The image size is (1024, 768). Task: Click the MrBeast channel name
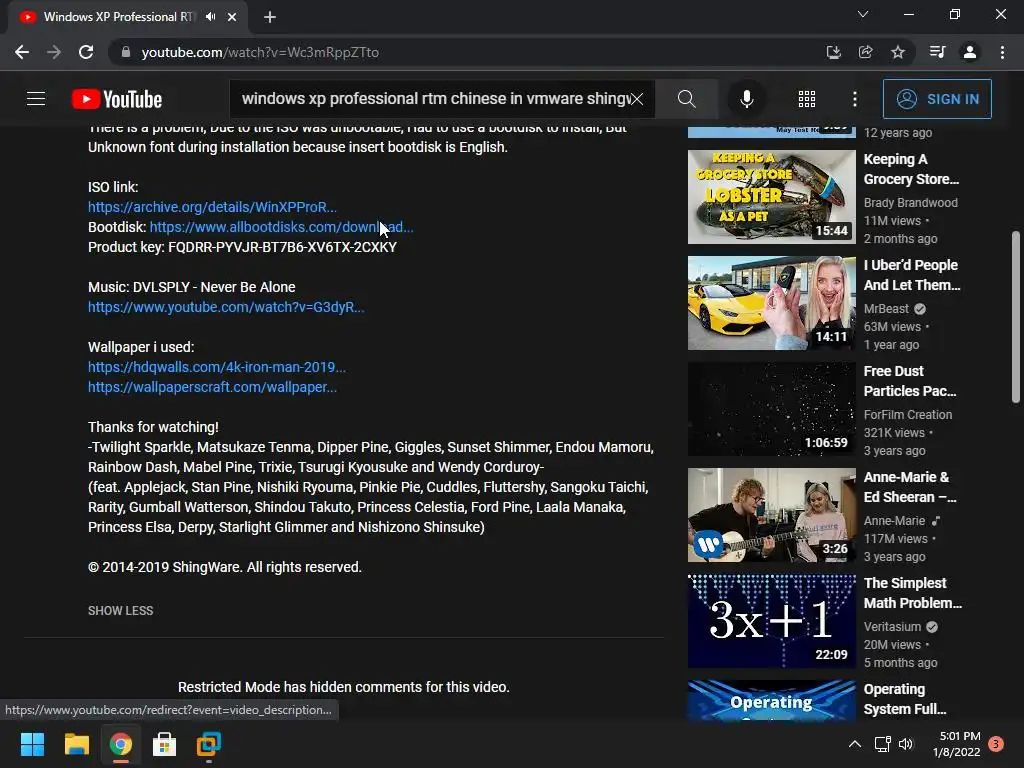point(886,309)
